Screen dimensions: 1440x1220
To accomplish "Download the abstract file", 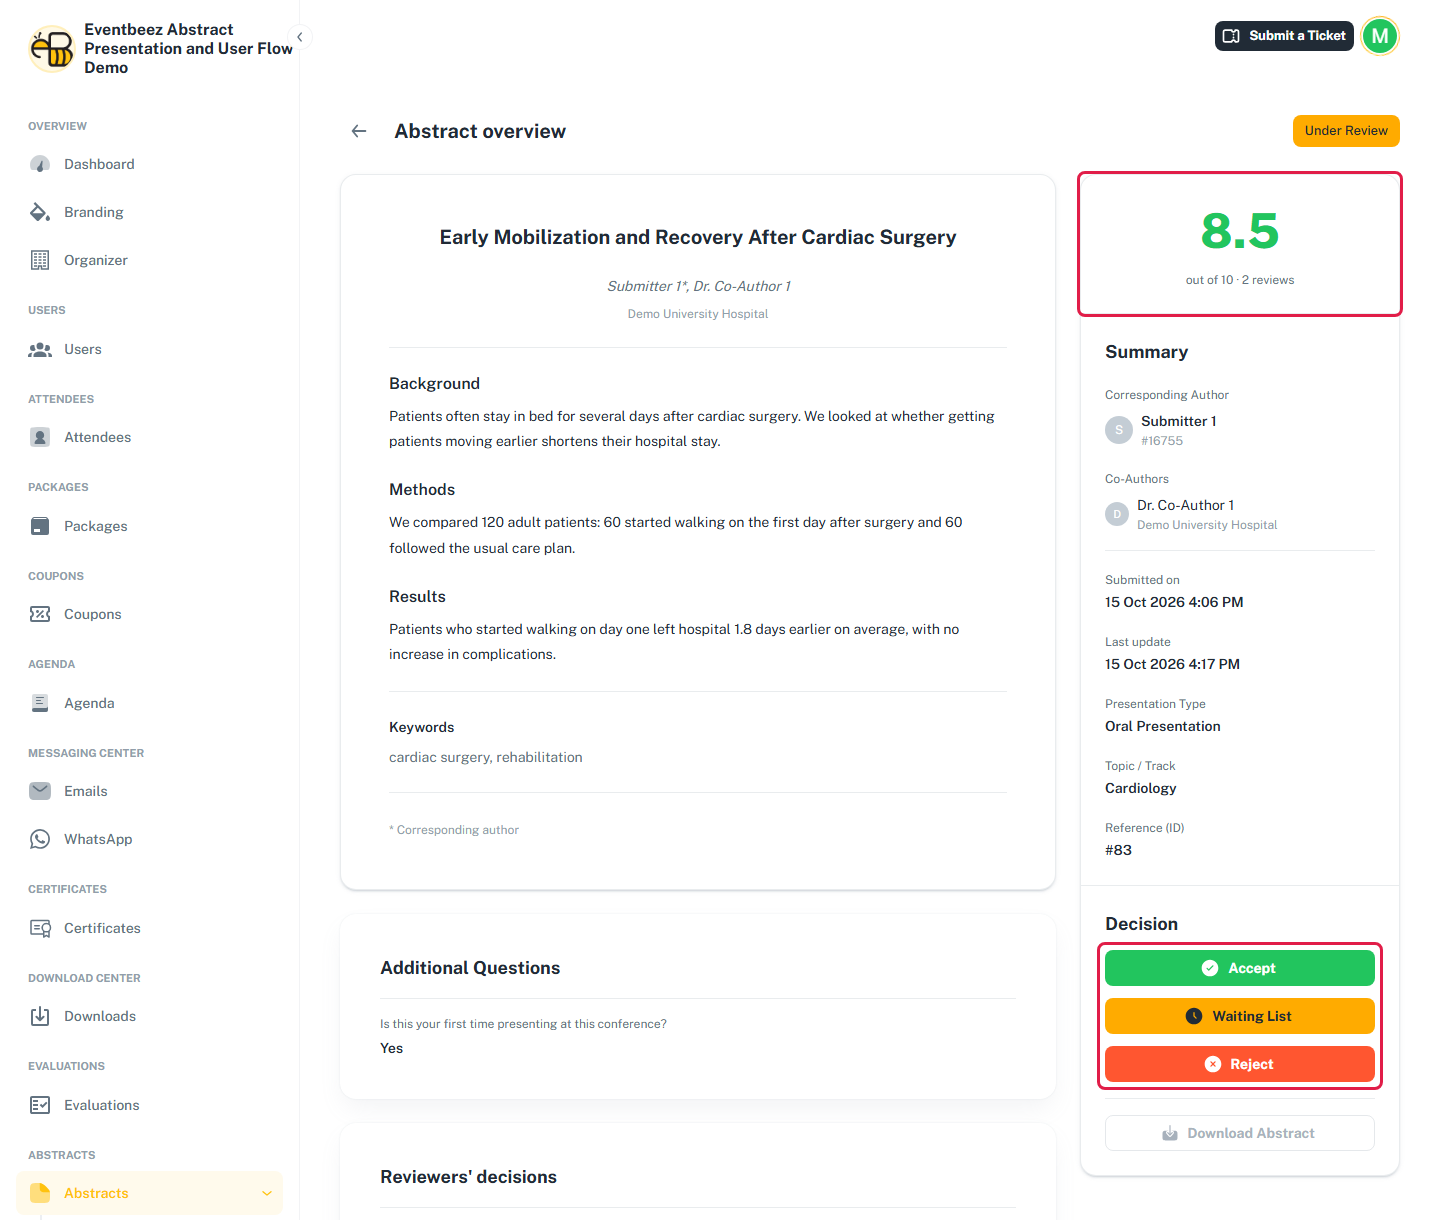I will [1240, 1133].
